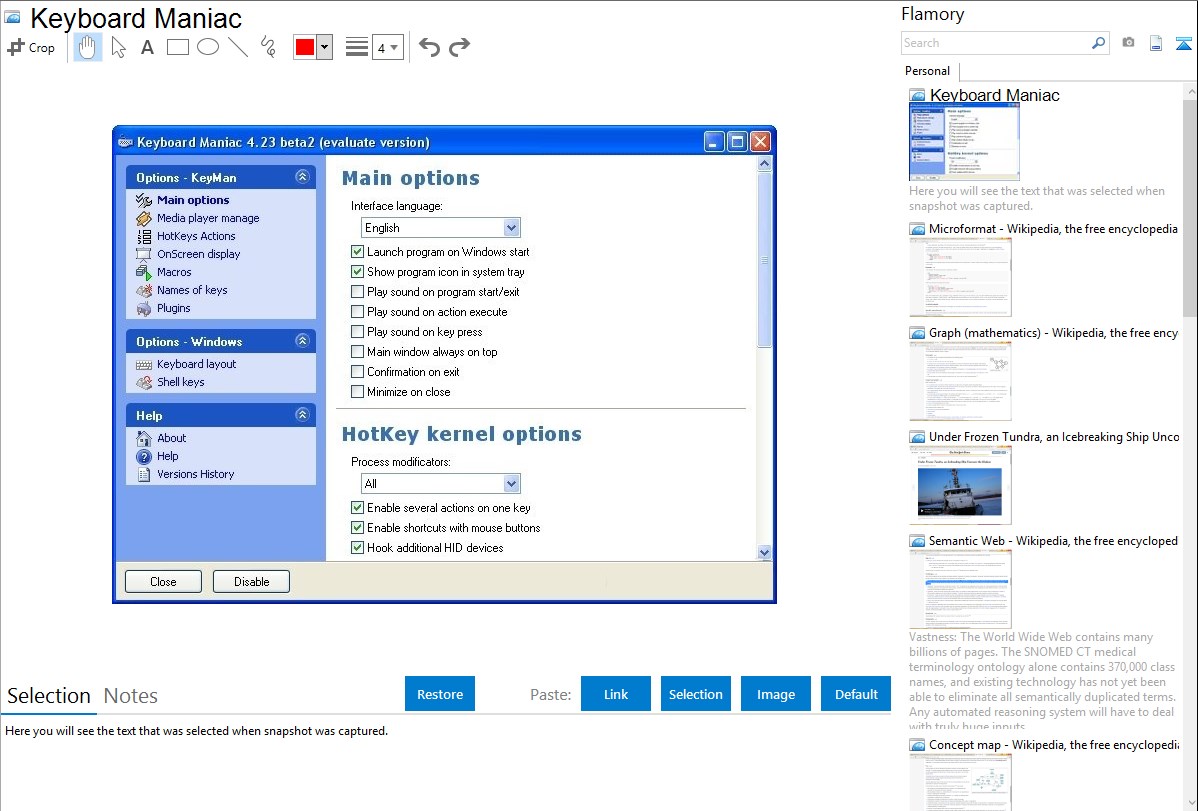The height and width of the screenshot is (811, 1198).
Task: Paste as Image
Action: click(x=775, y=694)
